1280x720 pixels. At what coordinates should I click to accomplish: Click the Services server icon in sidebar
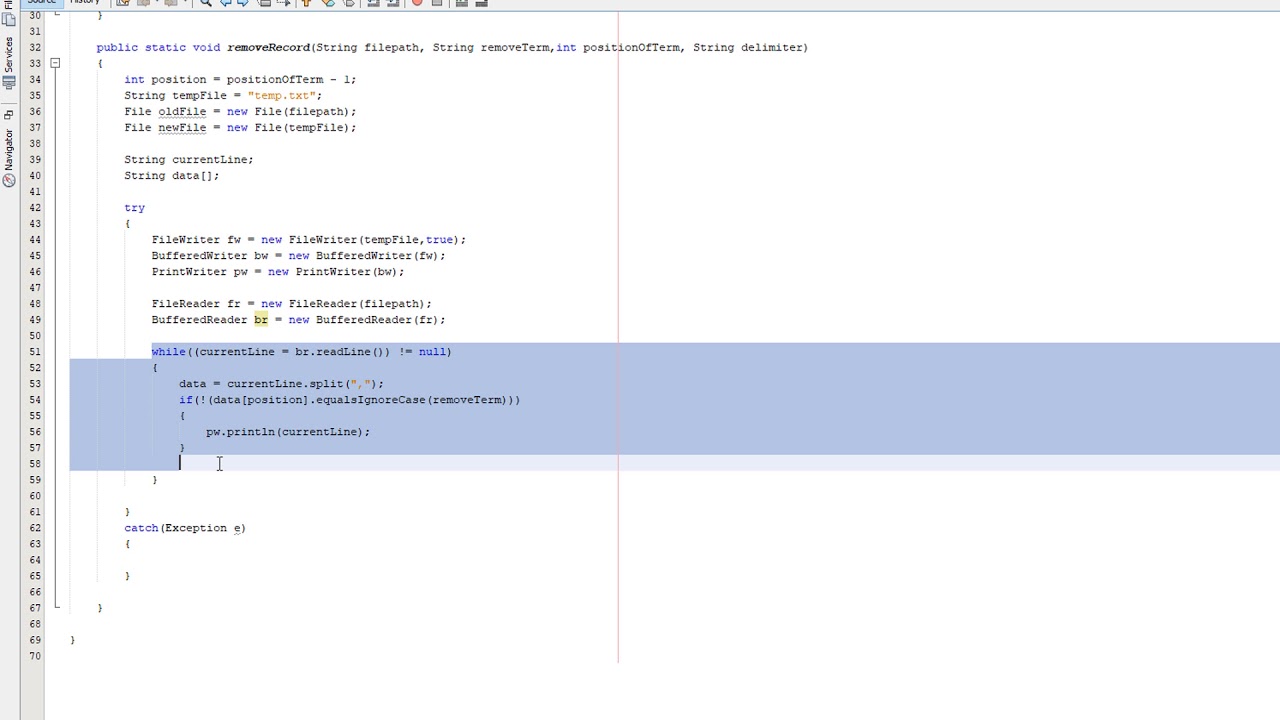(9, 84)
